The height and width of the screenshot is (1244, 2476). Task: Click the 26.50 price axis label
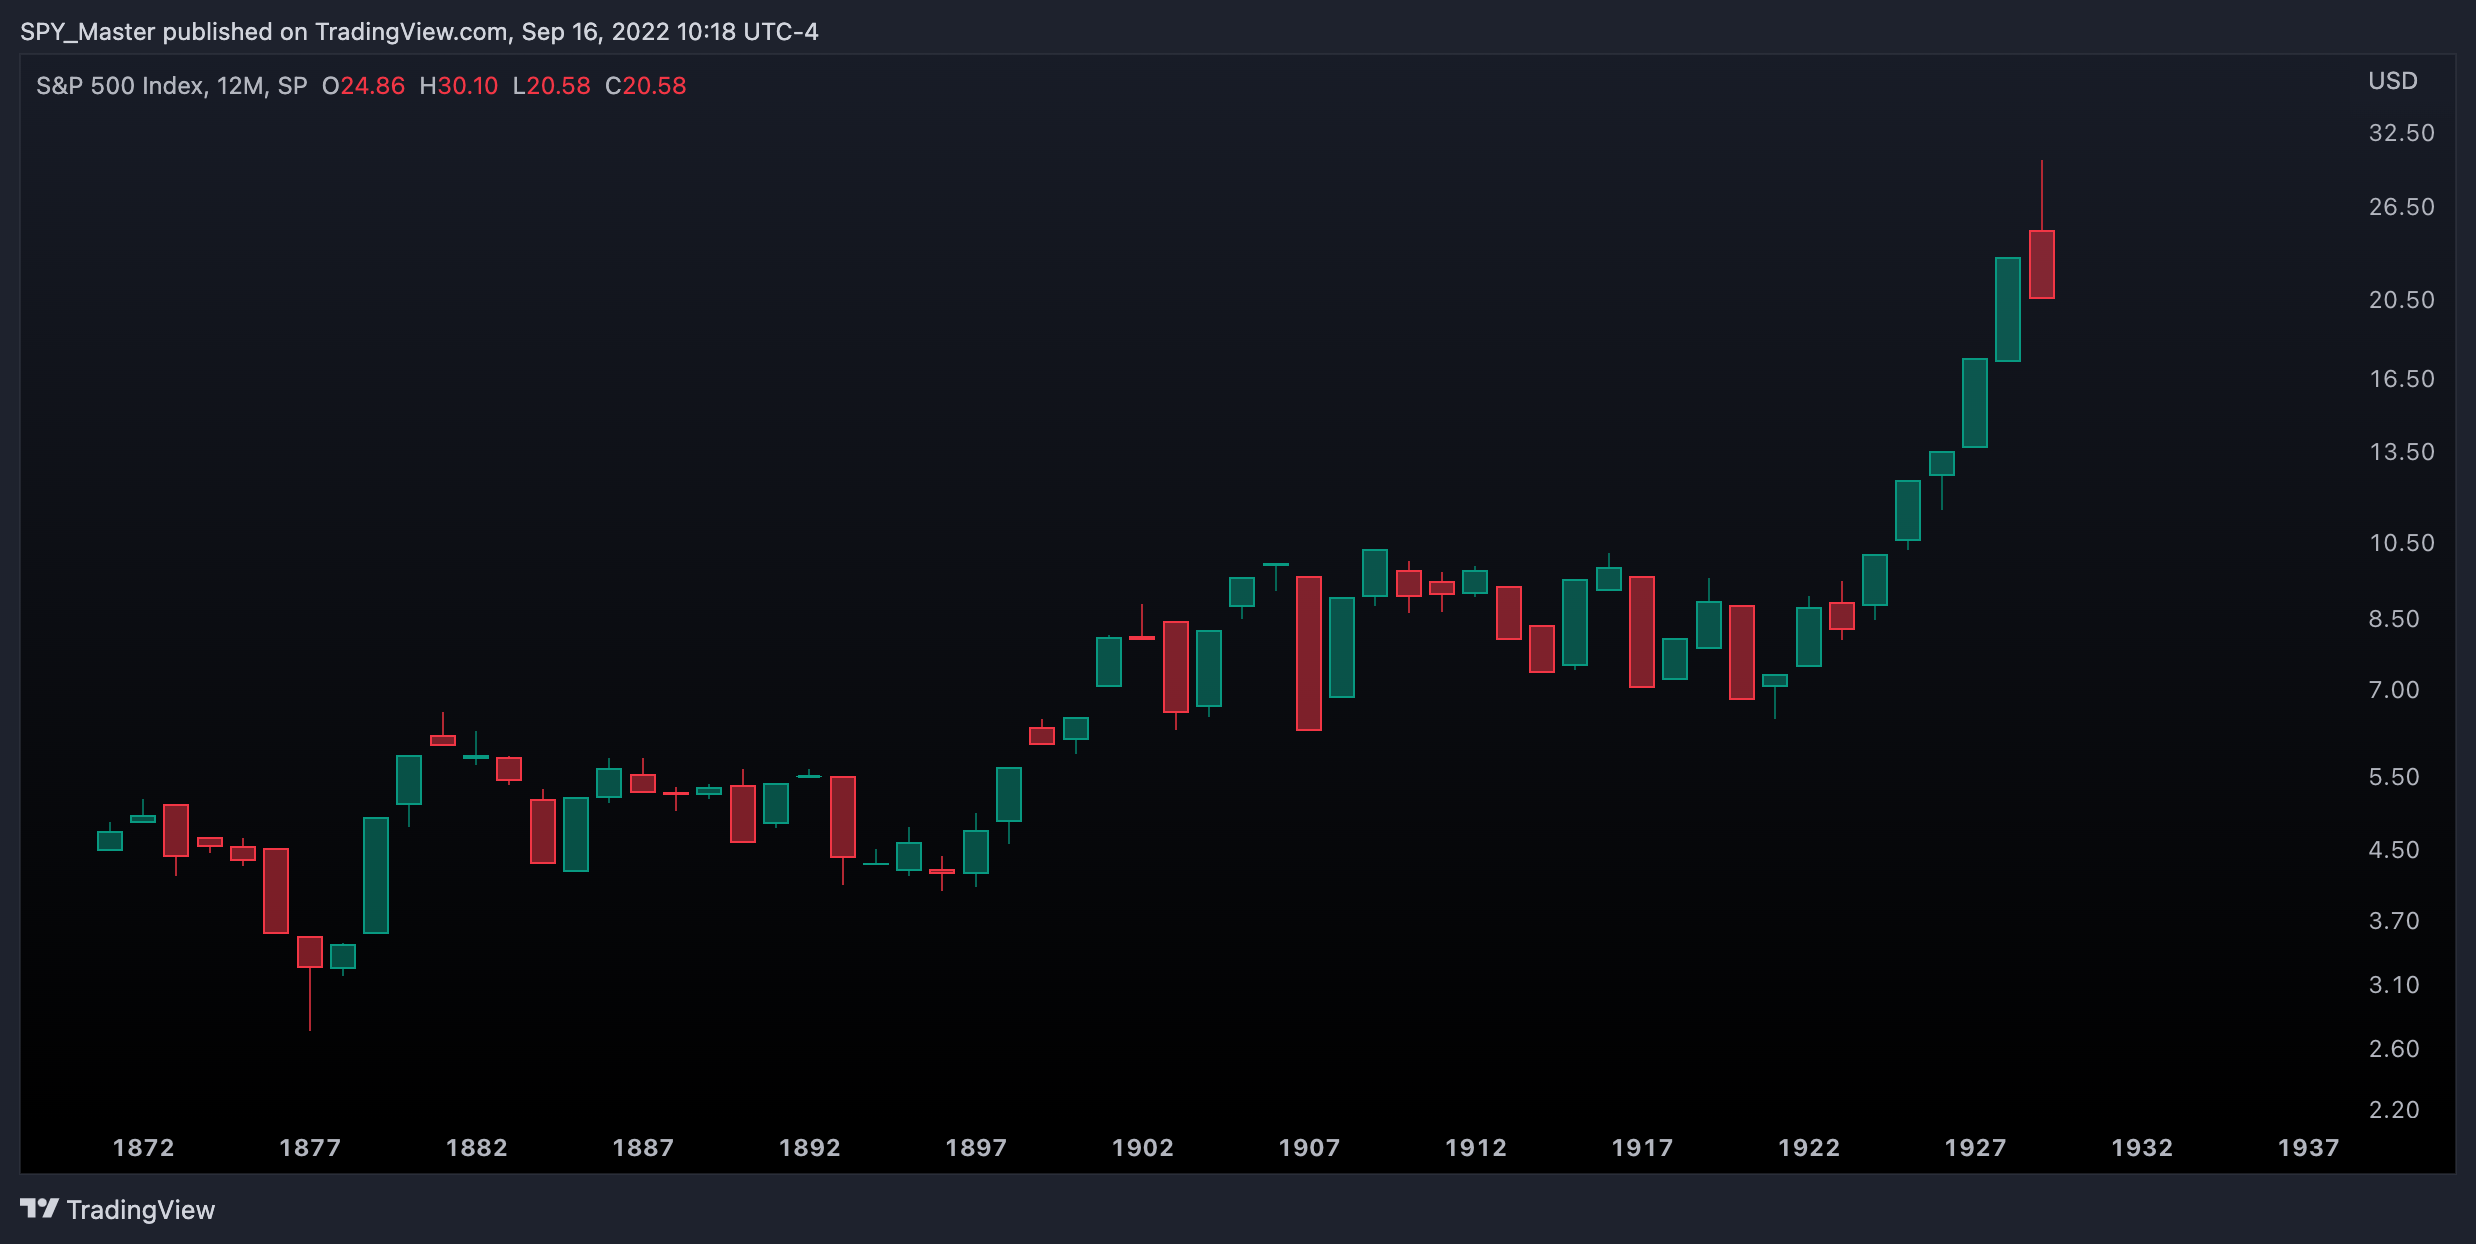click(x=2402, y=207)
